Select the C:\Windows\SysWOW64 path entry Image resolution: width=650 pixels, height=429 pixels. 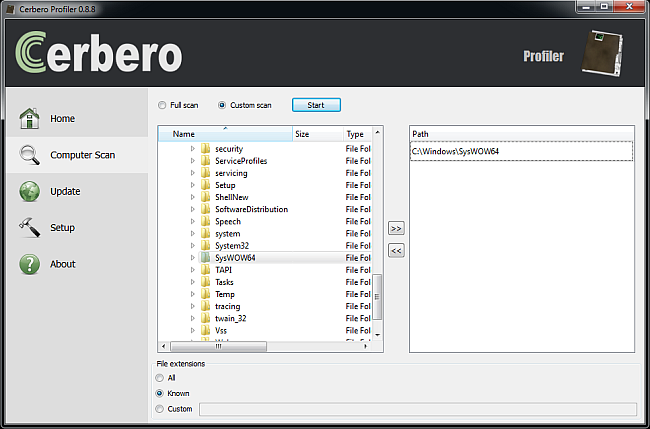(521, 151)
